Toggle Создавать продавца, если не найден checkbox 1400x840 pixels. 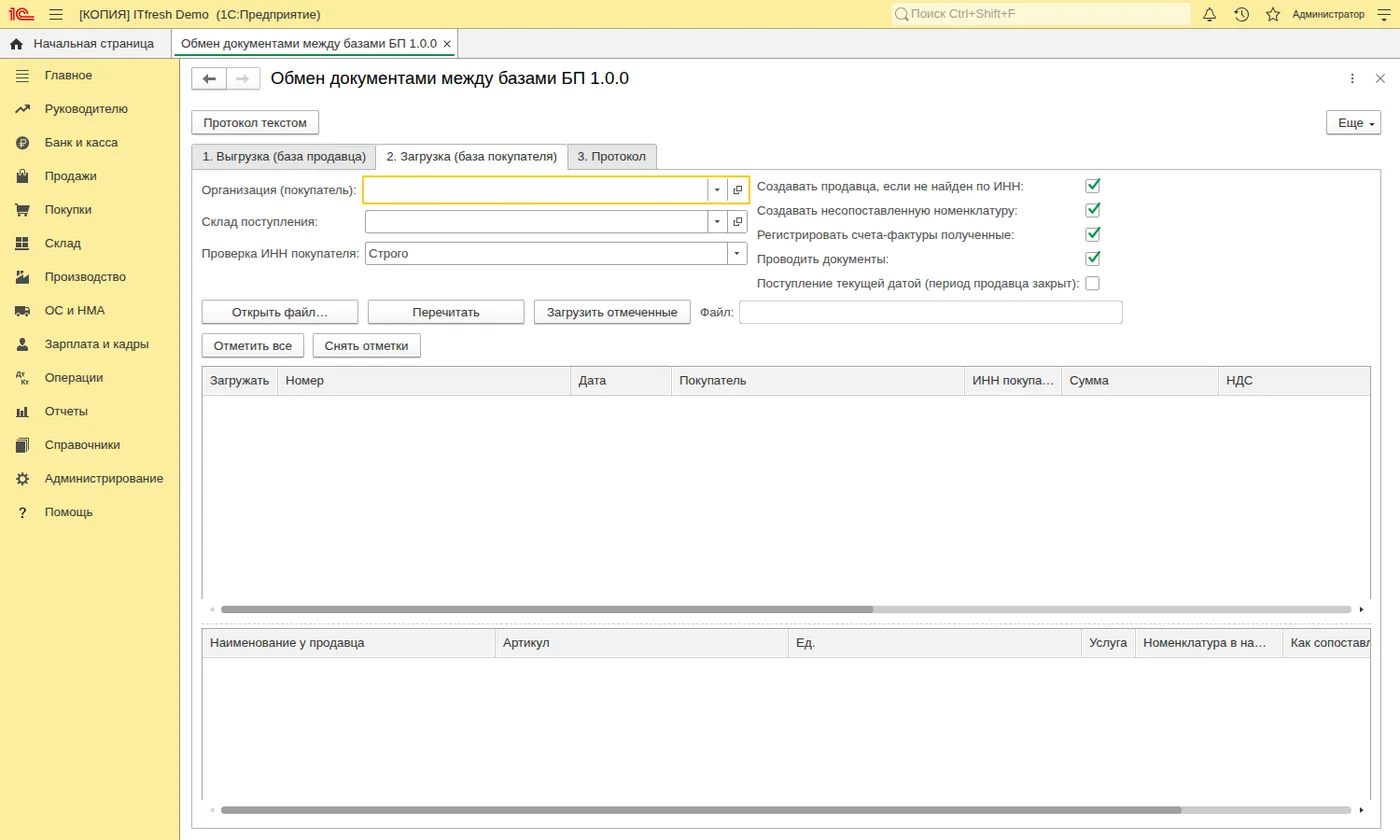[x=1093, y=186]
